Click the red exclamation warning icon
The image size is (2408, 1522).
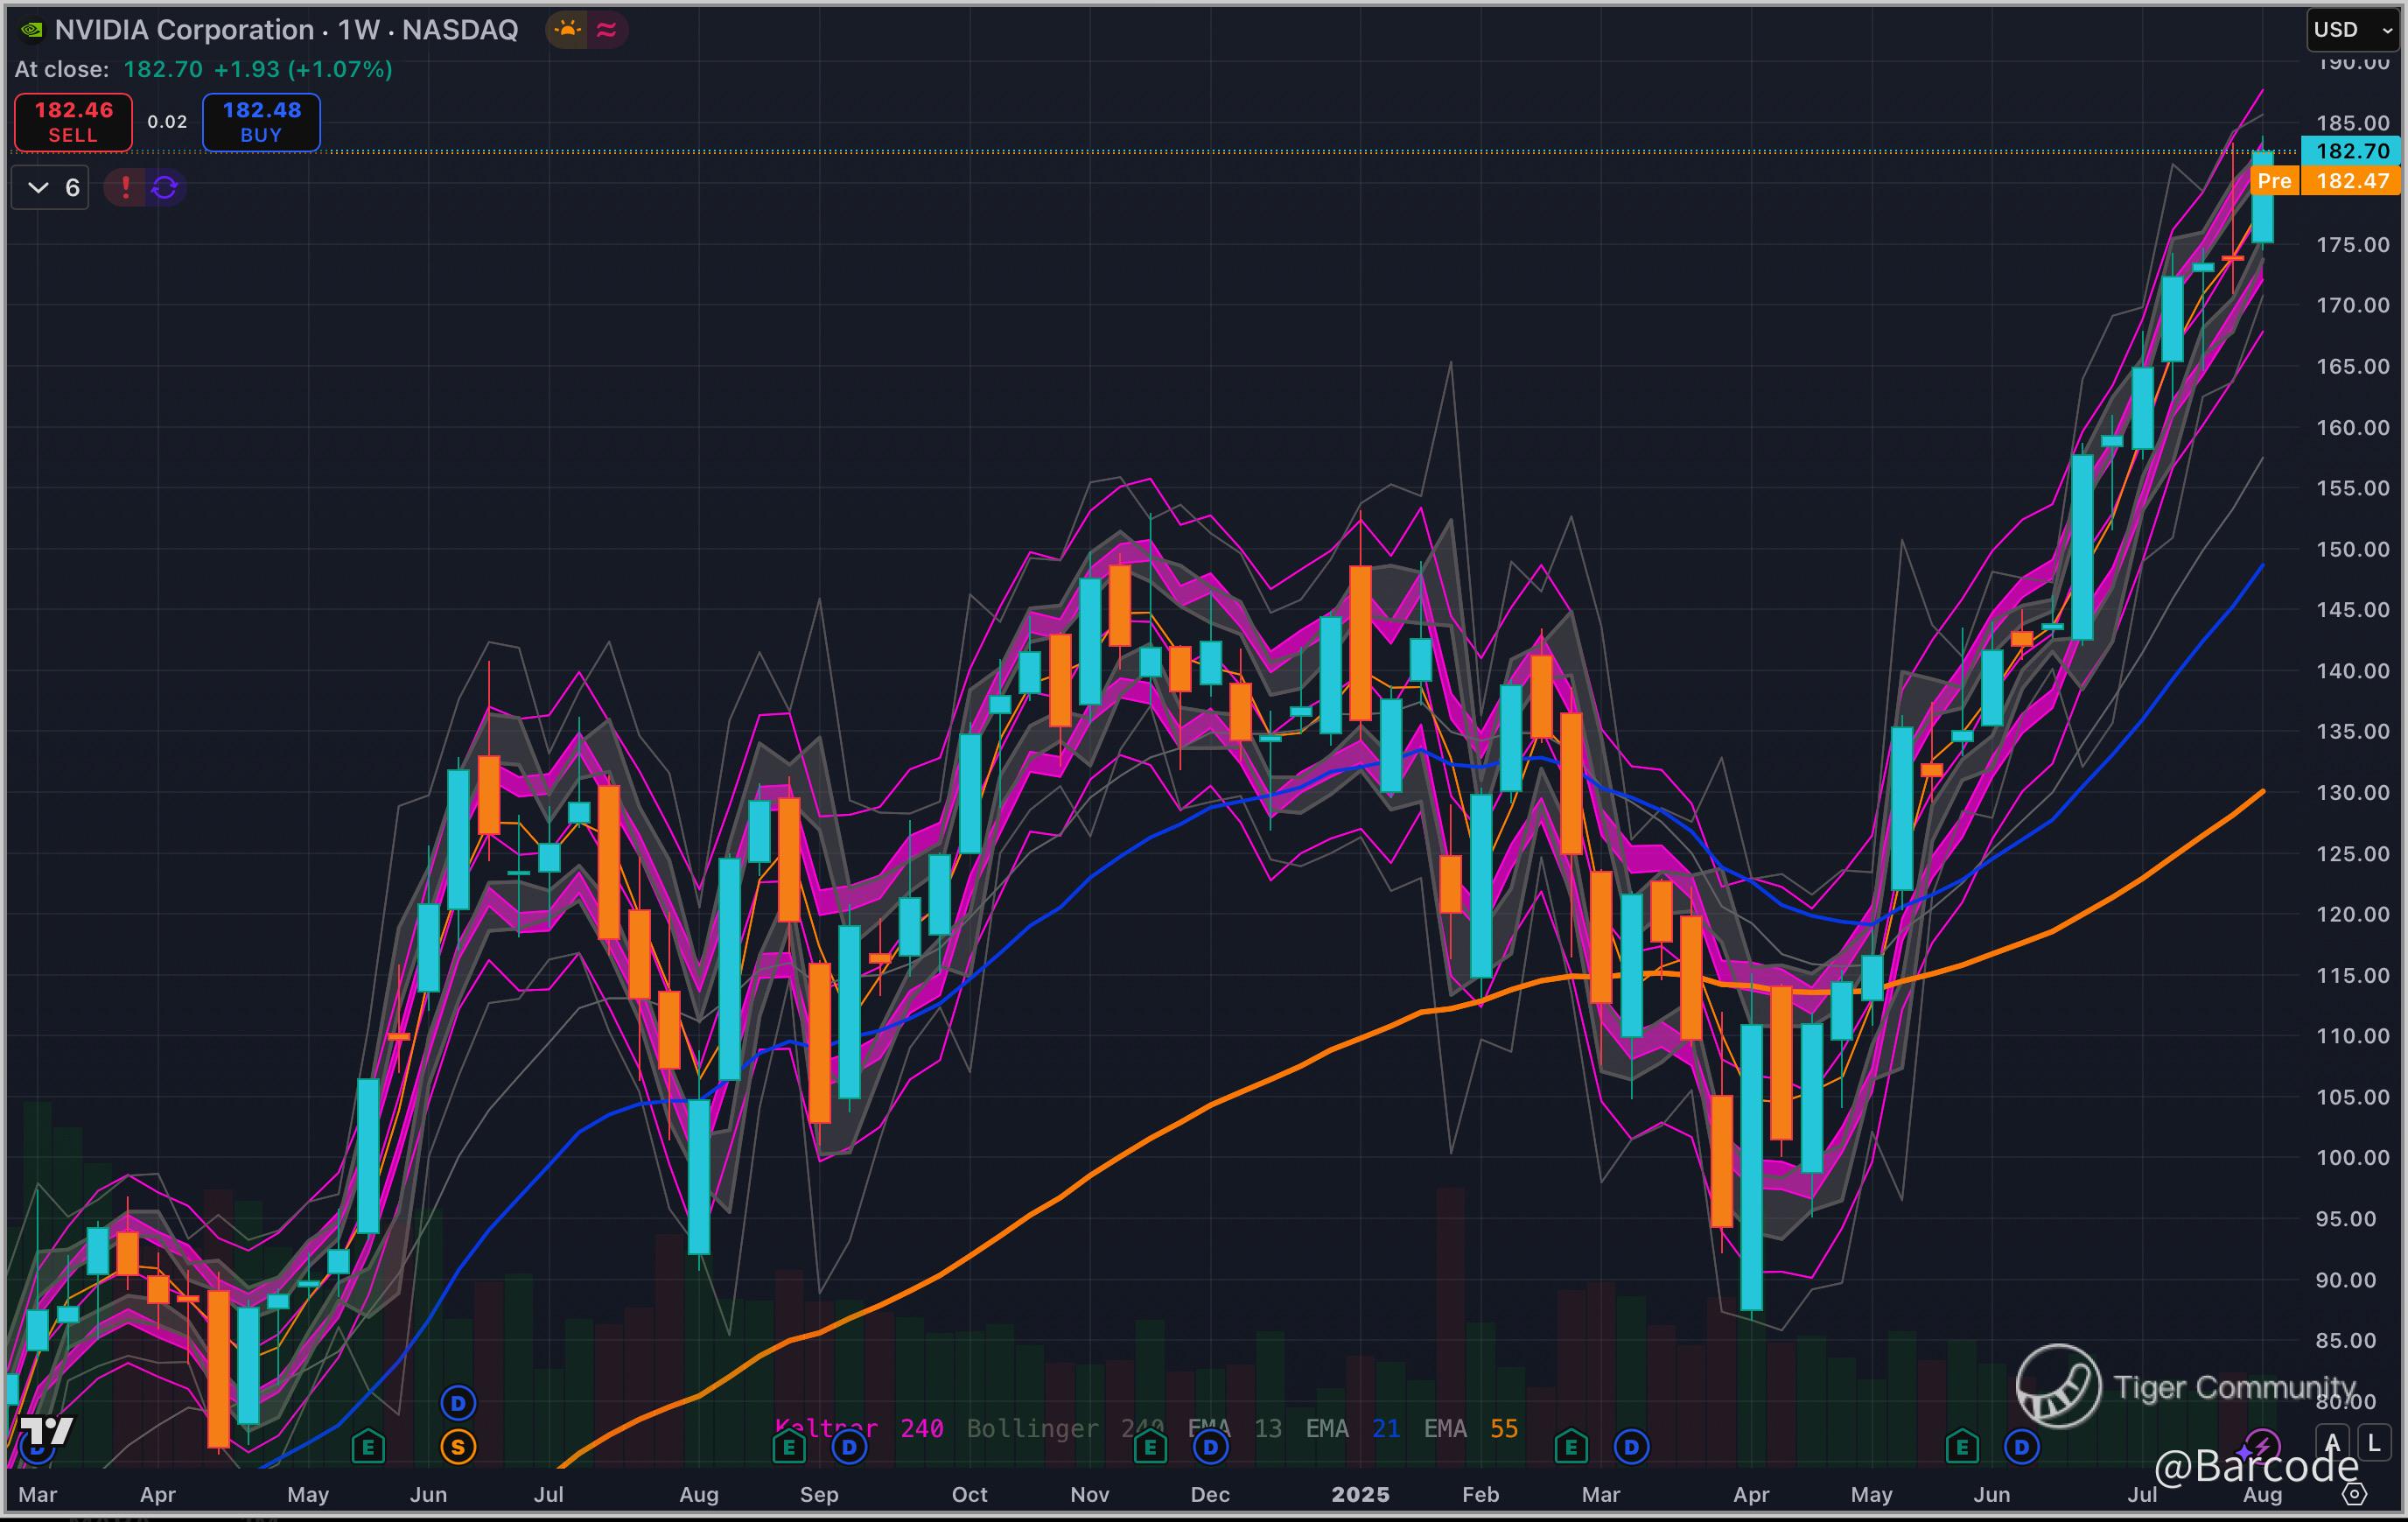pos(125,187)
